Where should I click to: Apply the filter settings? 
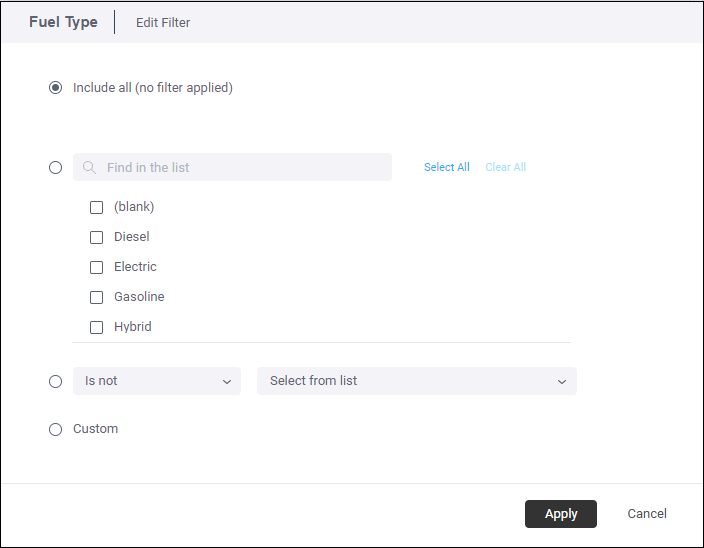(x=561, y=514)
